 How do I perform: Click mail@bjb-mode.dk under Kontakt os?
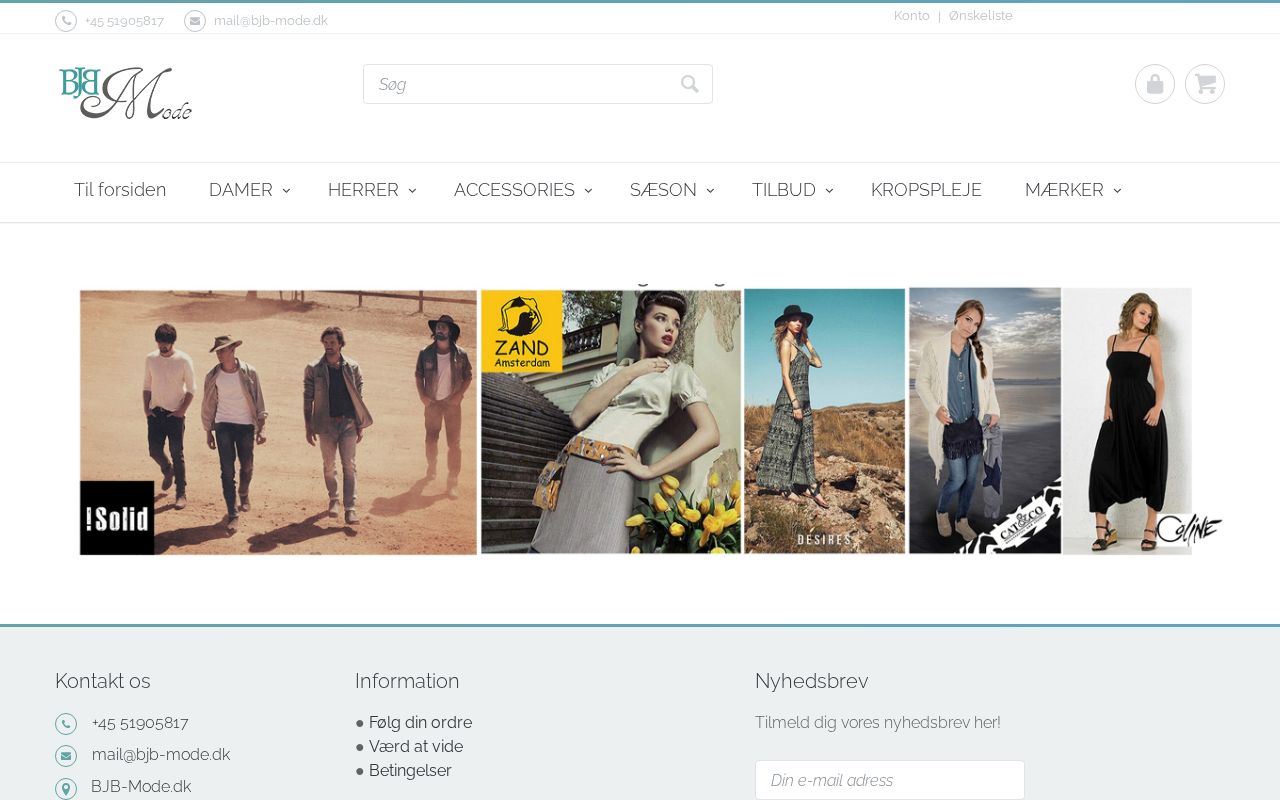coord(161,755)
